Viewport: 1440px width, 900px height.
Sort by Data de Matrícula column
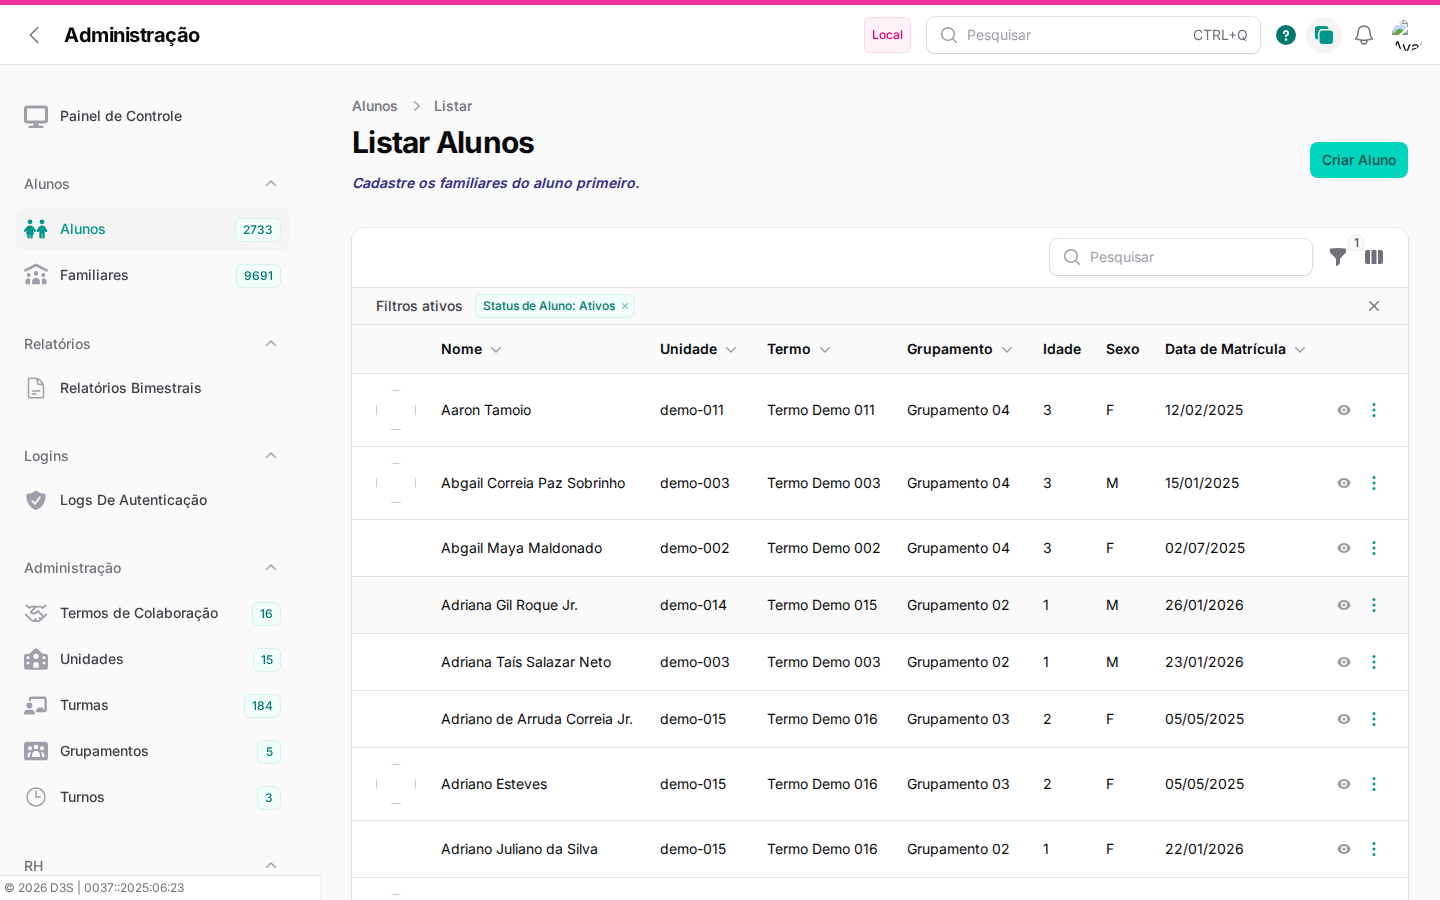pyautogui.click(x=1235, y=349)
